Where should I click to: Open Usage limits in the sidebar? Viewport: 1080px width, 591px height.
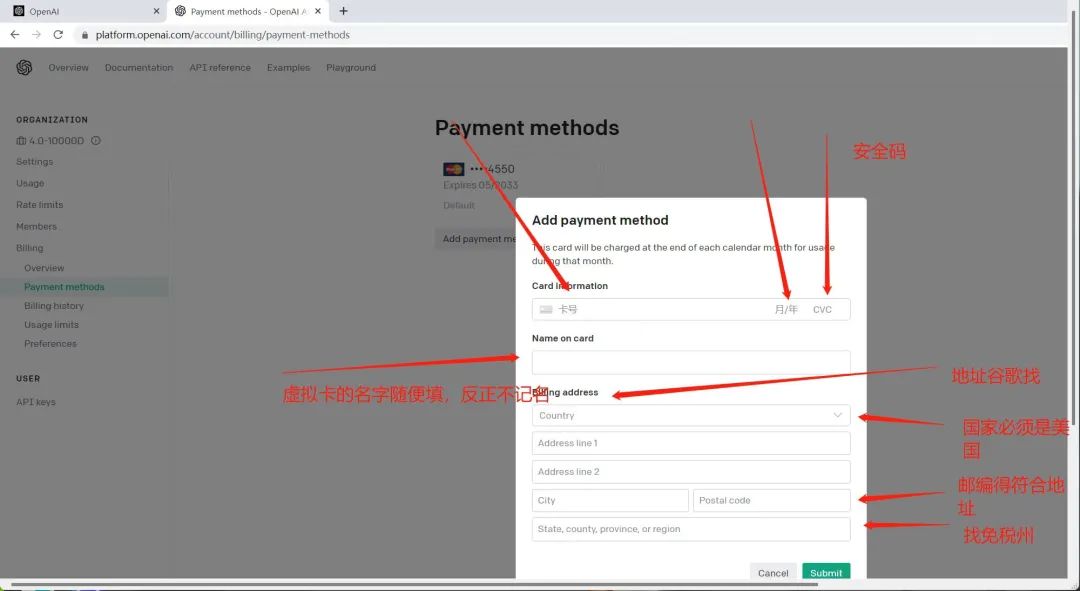[52, 324]
